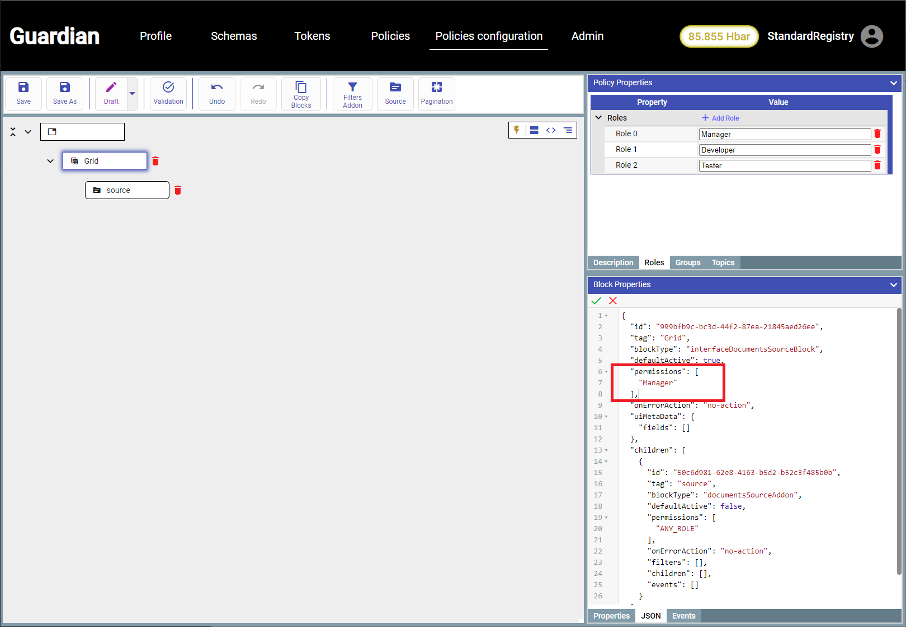Collapse the Policy Properties panel
The width and height of the screenshot is (906, 628).
(x=893, y=83)
